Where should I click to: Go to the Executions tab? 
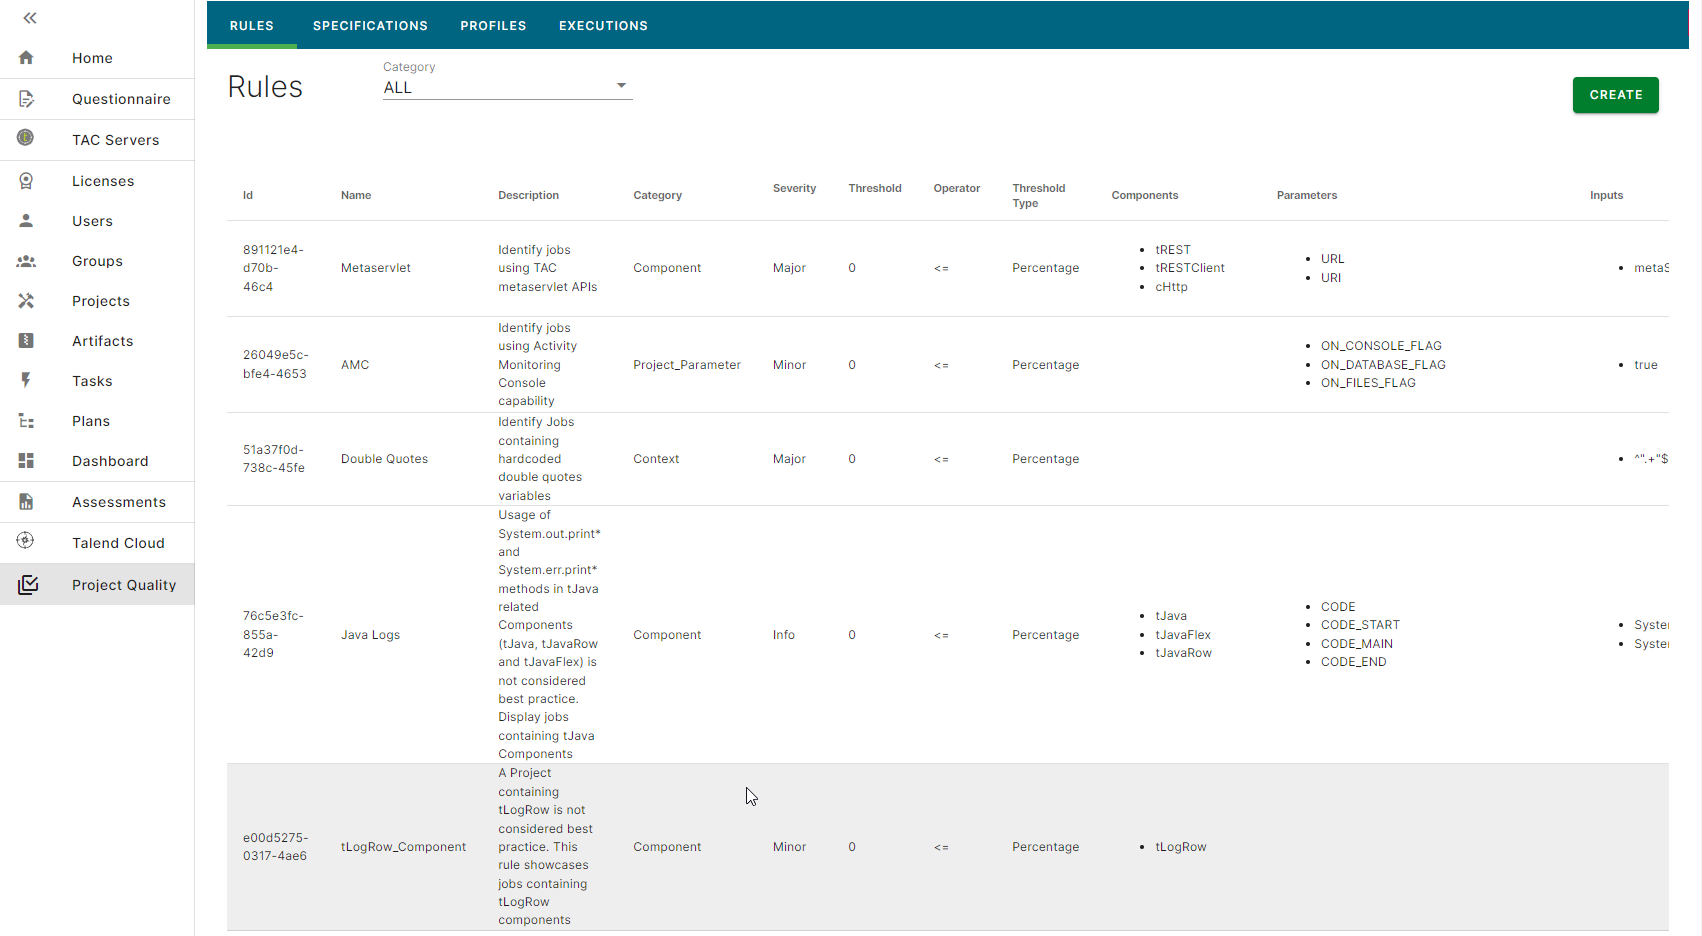[603, 26]
